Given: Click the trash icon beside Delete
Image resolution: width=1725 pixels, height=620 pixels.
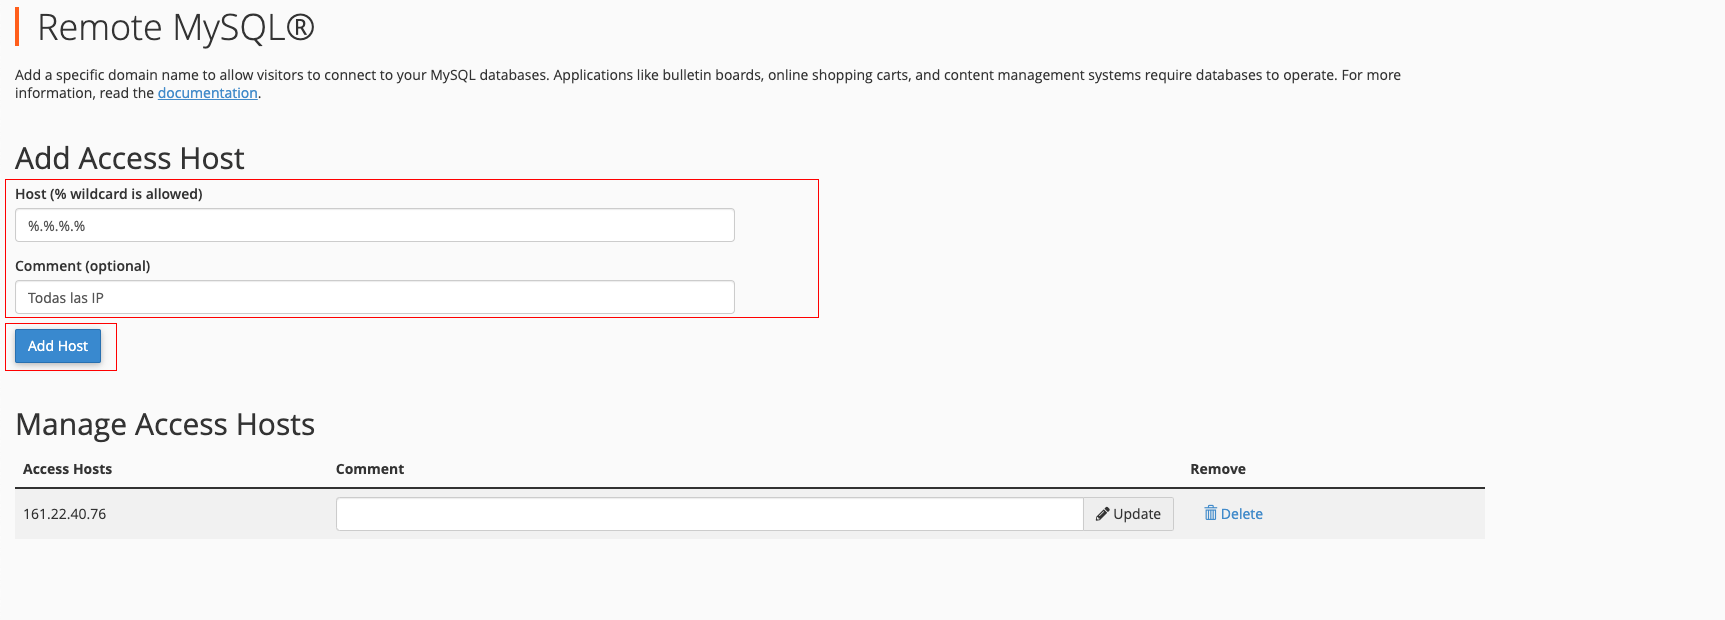Looking at the screenshot, I should (x=1210, y=513).
